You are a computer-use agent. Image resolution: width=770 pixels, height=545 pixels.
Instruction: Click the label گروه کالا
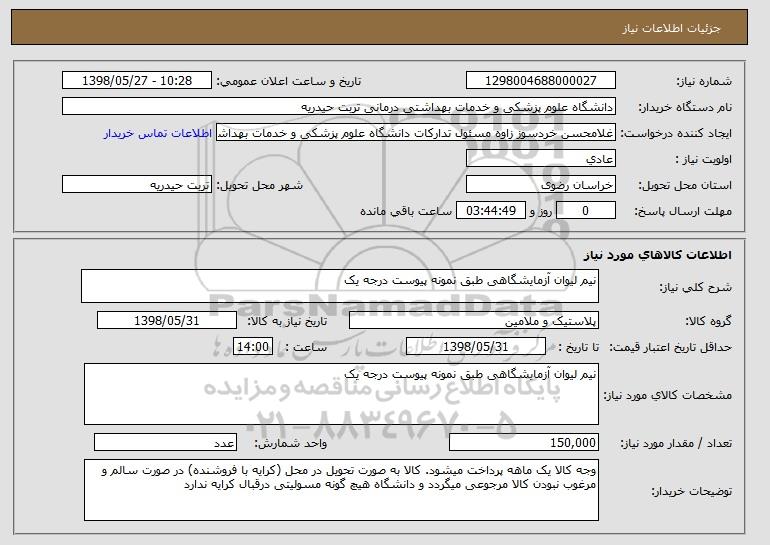709,321
